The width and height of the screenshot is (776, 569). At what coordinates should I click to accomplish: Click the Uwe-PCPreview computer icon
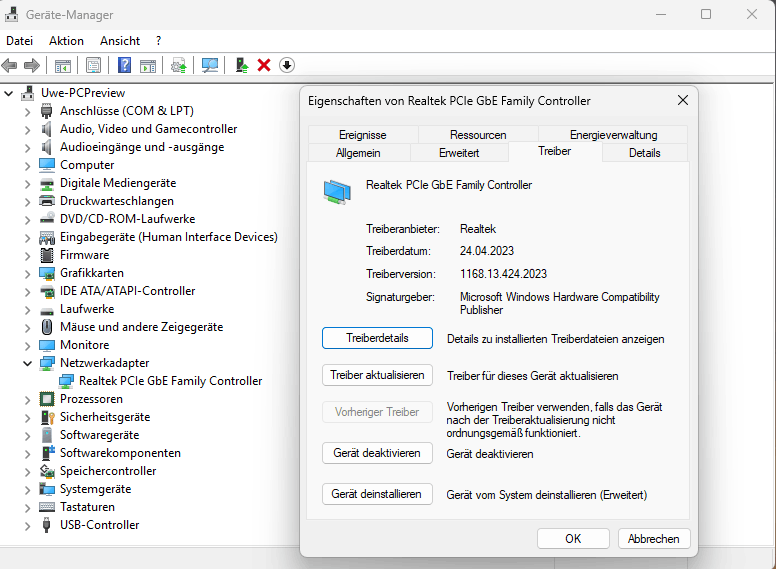click(28, 93)
